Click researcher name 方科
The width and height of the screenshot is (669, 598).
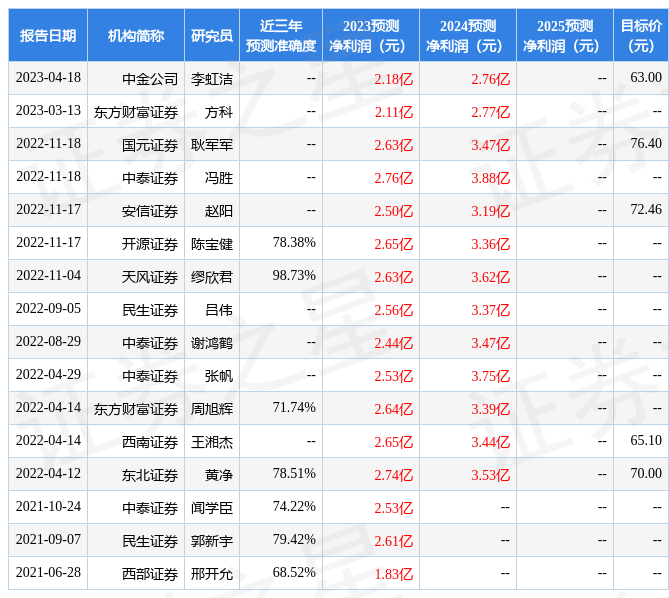tap(219, 112)
